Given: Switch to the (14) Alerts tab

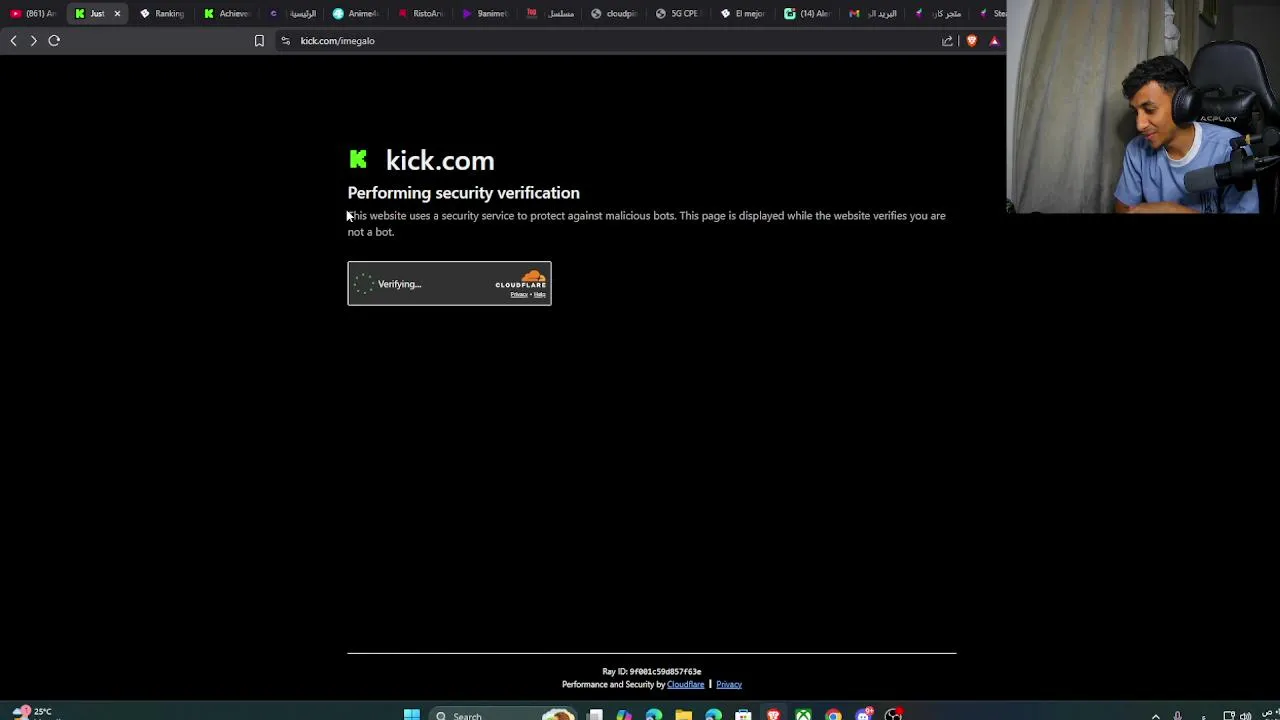Looking at the screenshot, I should [x=806, y=14].
